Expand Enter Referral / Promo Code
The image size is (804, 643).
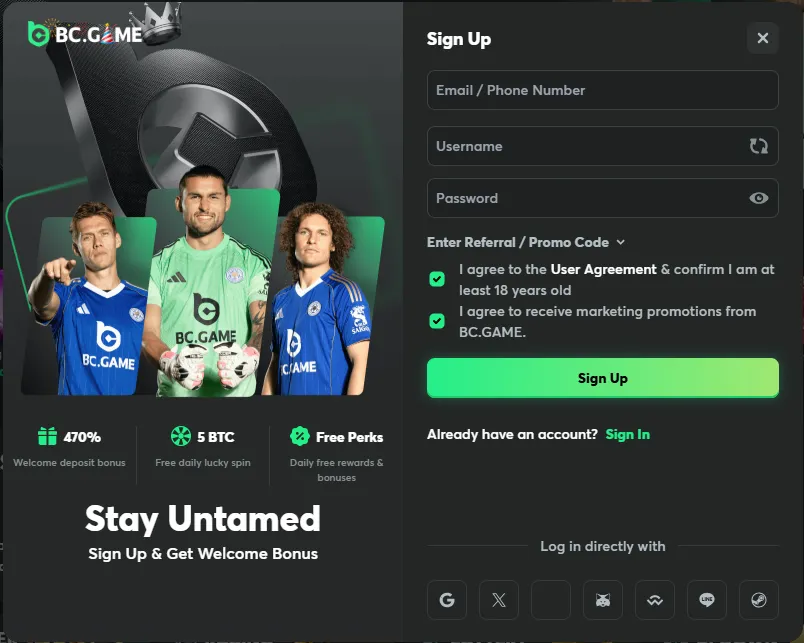[526, 242]
